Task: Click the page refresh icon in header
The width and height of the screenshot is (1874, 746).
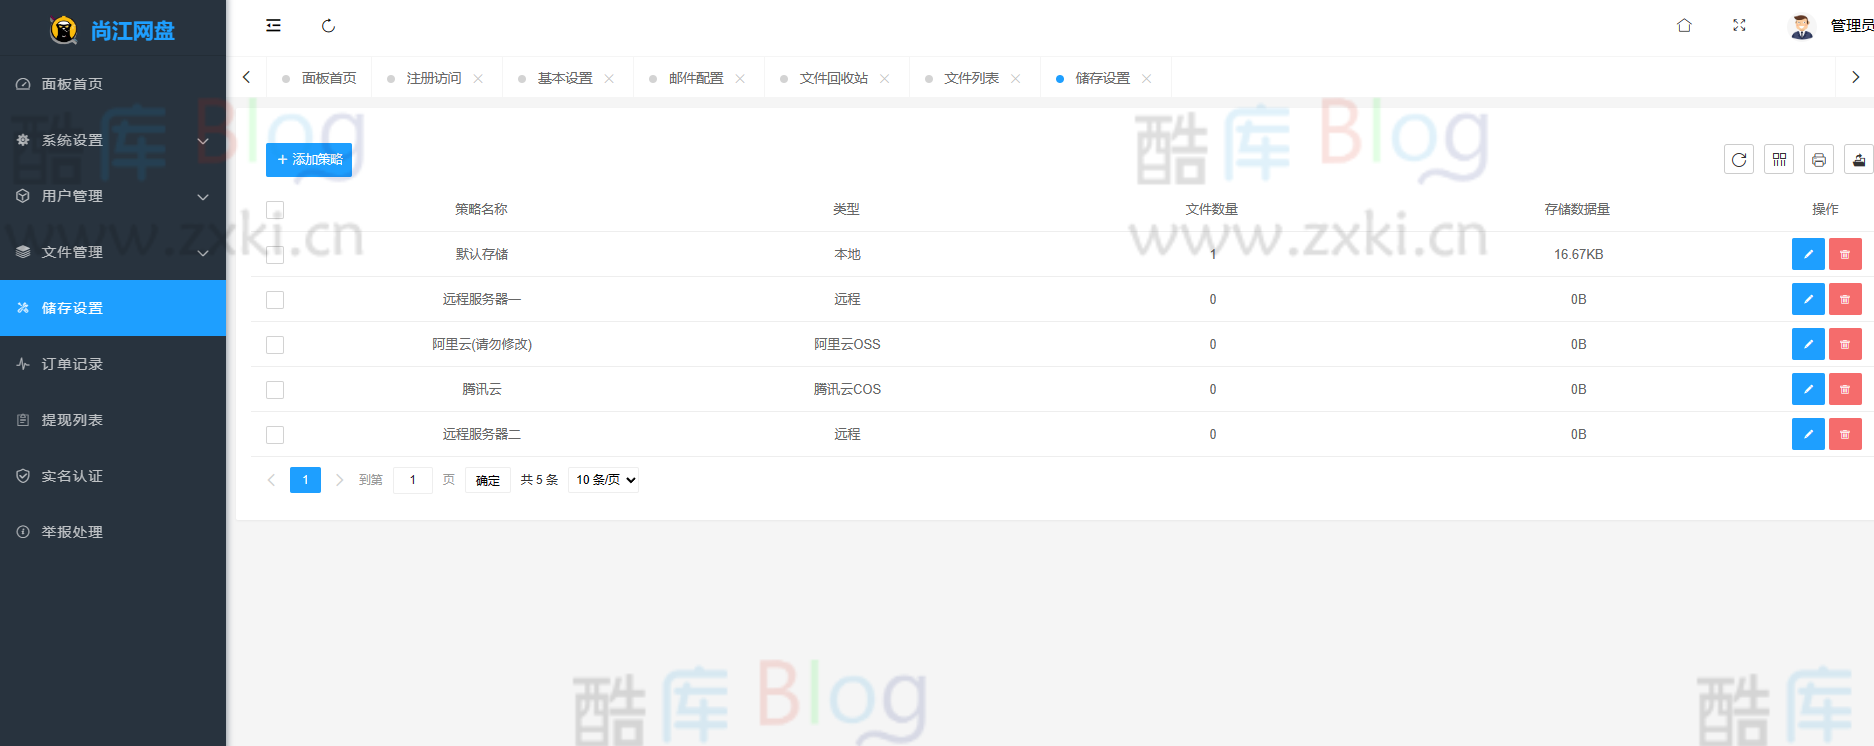Action: pos(328,26)
